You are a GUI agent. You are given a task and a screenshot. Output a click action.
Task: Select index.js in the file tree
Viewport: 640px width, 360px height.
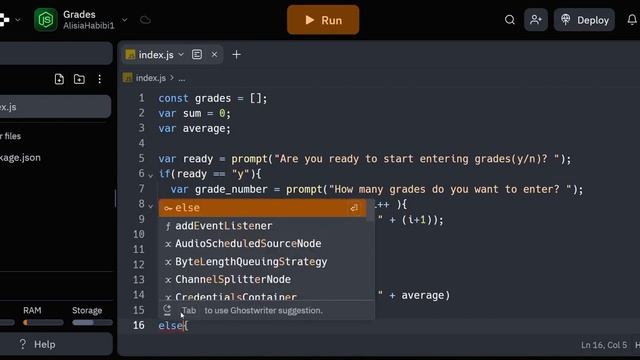55,107
